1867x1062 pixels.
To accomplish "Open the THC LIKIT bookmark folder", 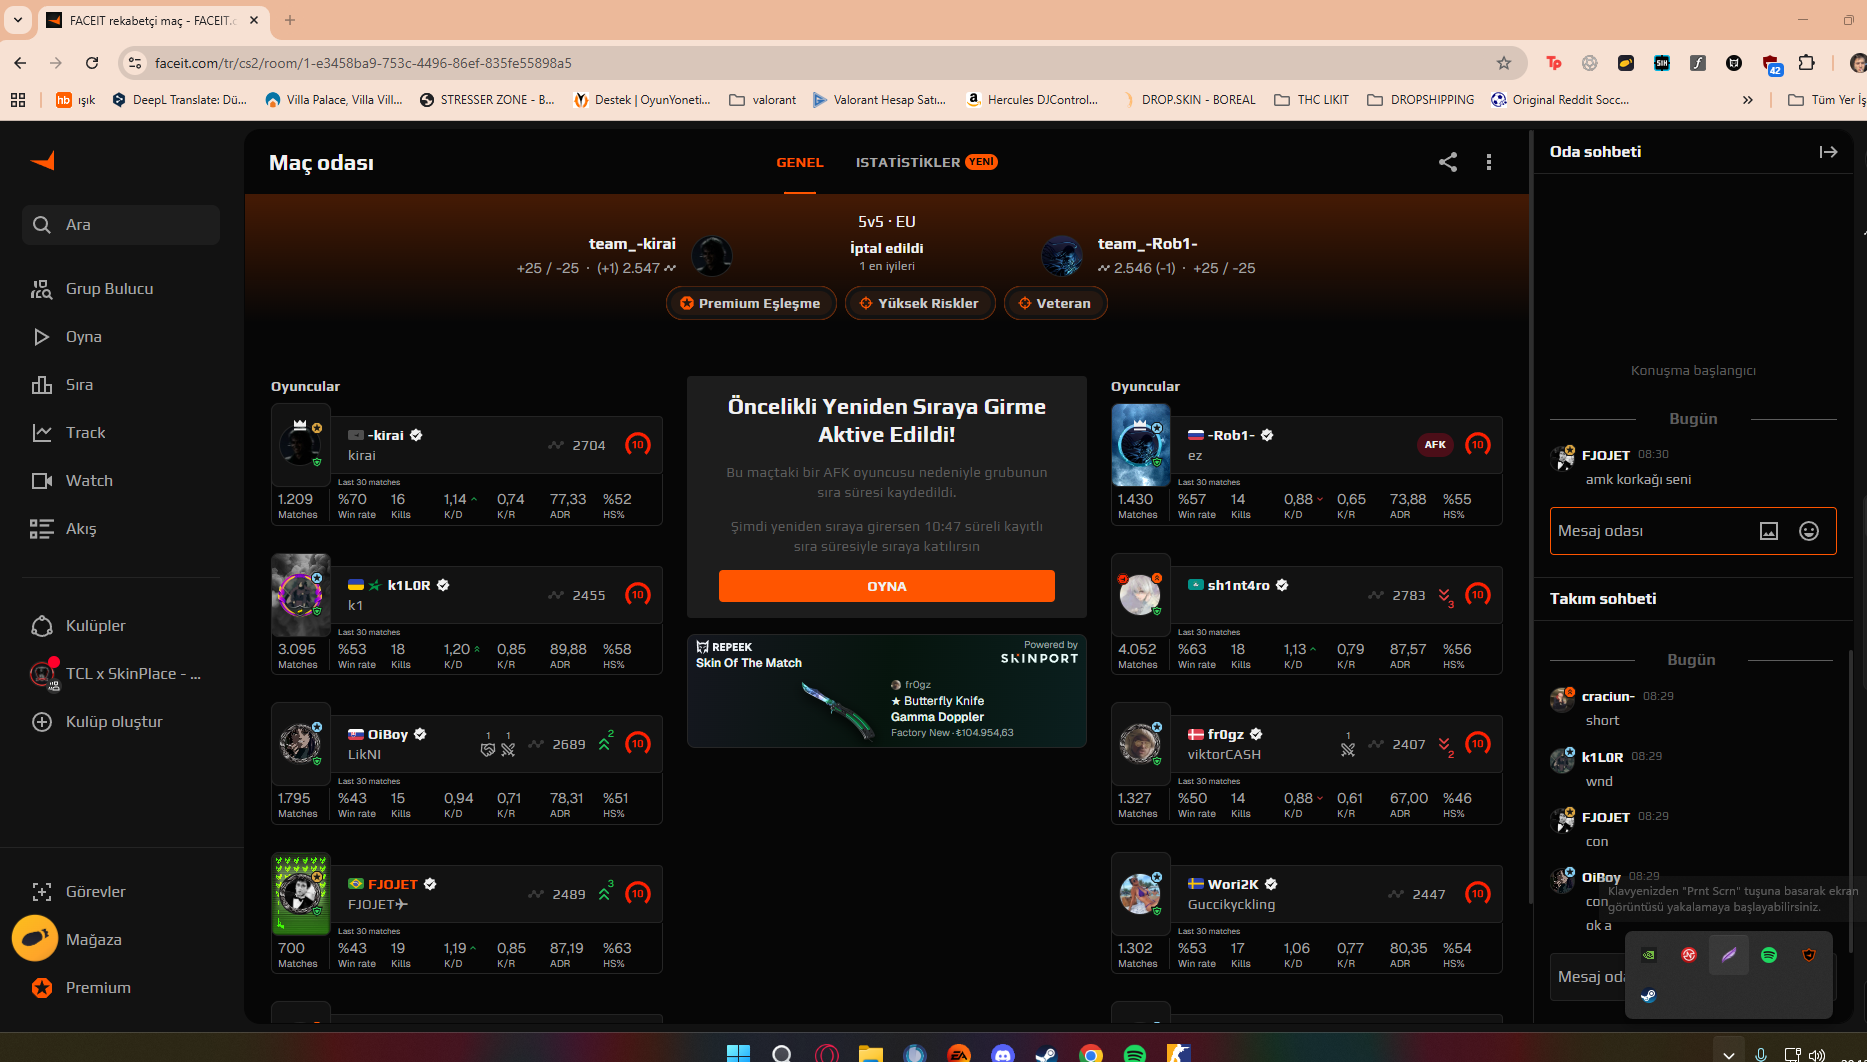I will pos(1311,100).
